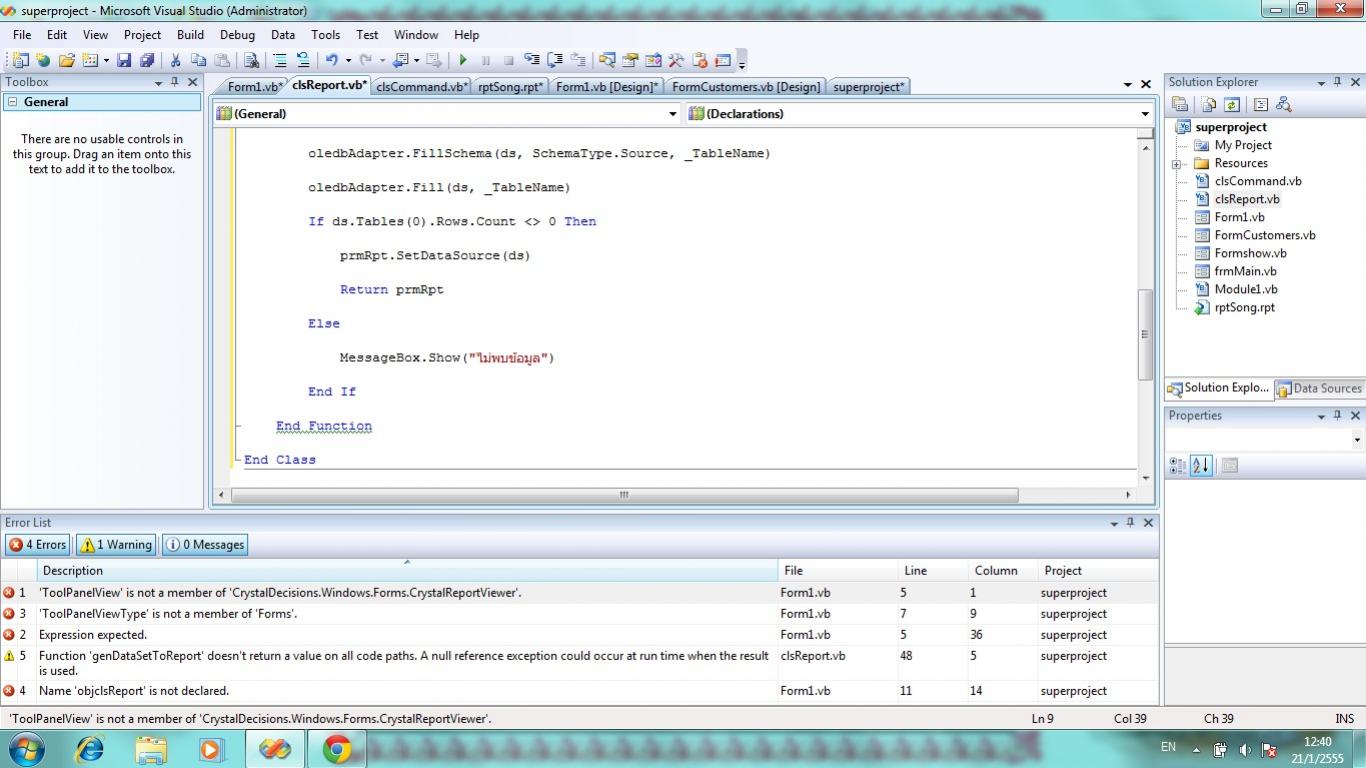
Task: Open Windows Media Player from taskbar
Action: coord(211,749)
